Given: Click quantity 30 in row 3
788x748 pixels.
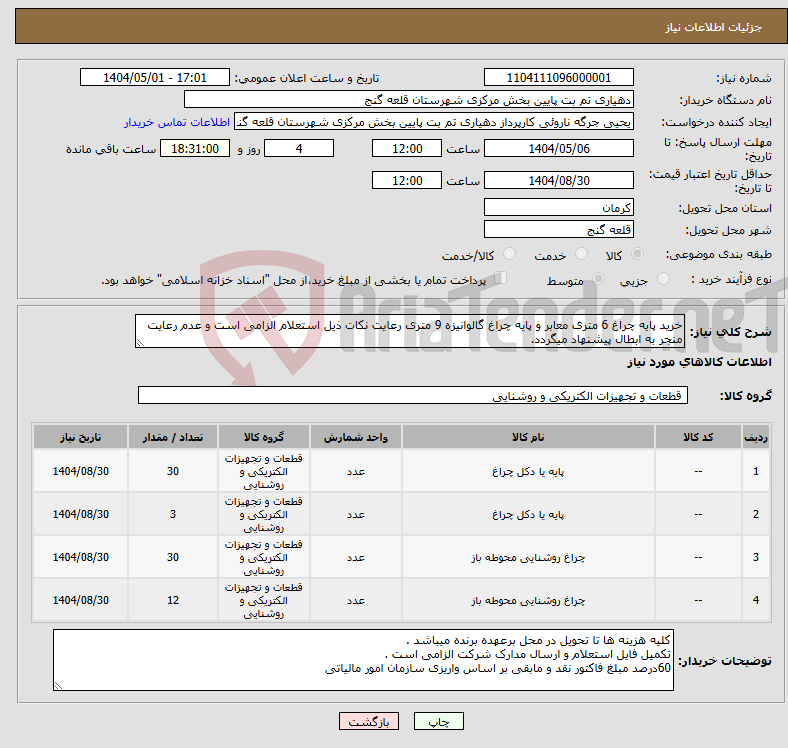Looking at the screenshot, I should 173,557.
